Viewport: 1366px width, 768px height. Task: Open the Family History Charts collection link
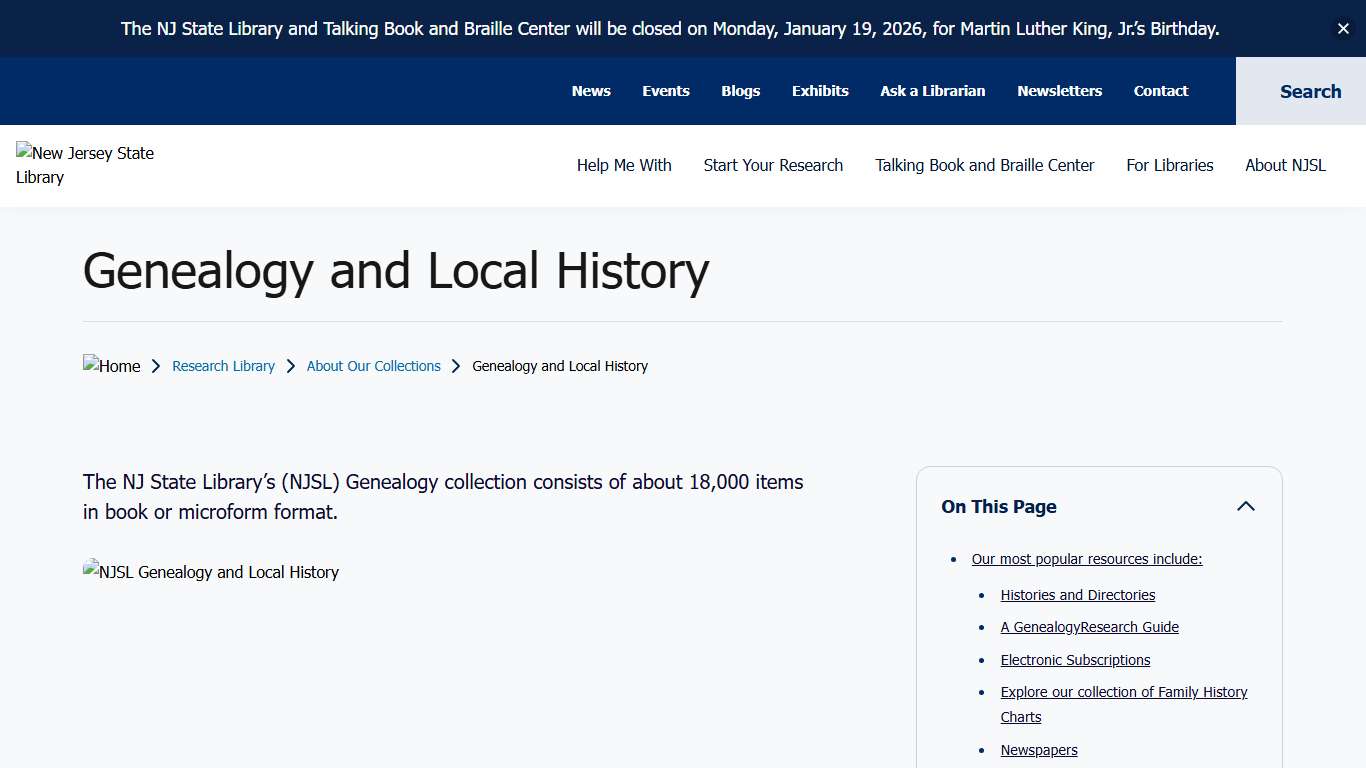click(x=1123, y=692)
